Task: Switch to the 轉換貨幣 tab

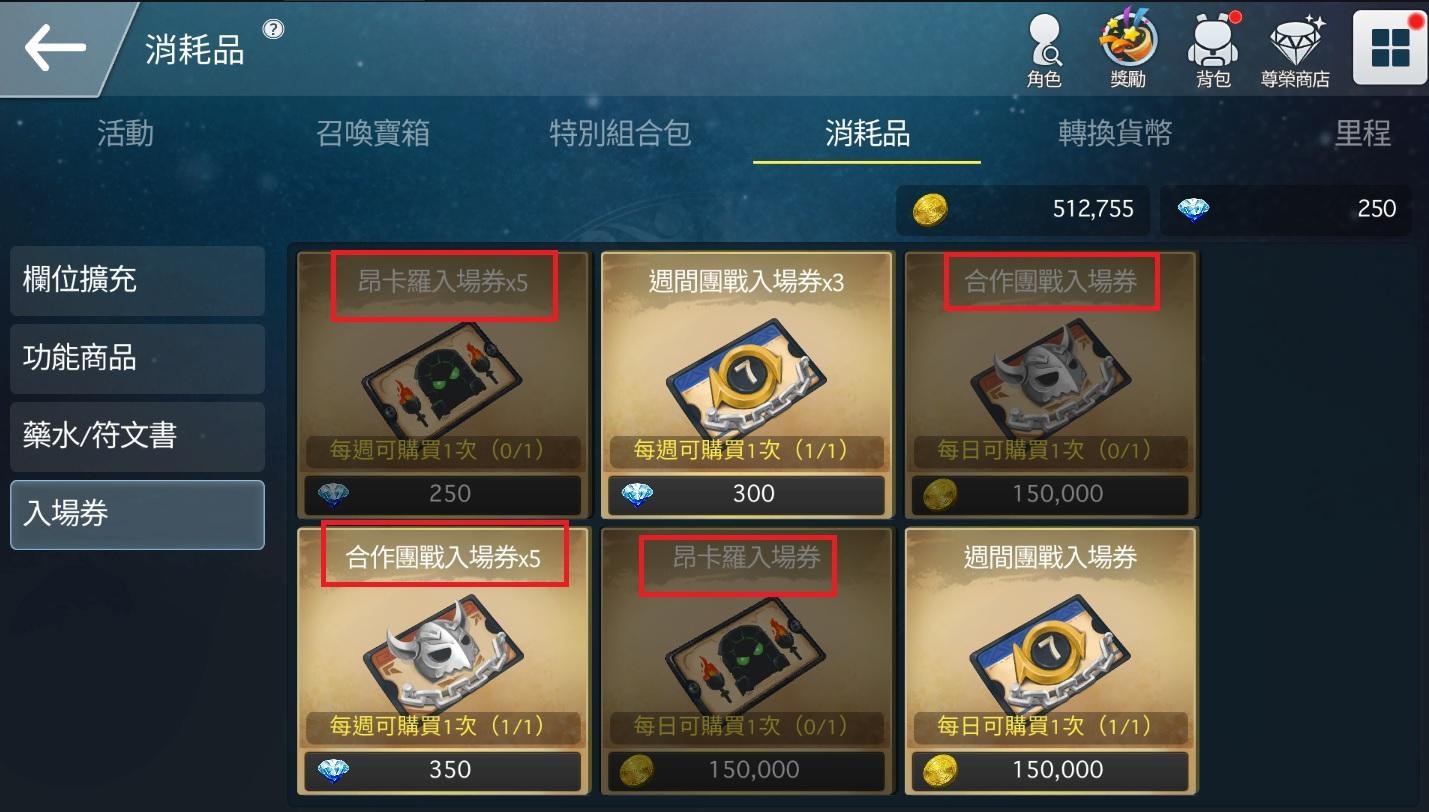Action: pyautogui.click(x=1115, y=133)
